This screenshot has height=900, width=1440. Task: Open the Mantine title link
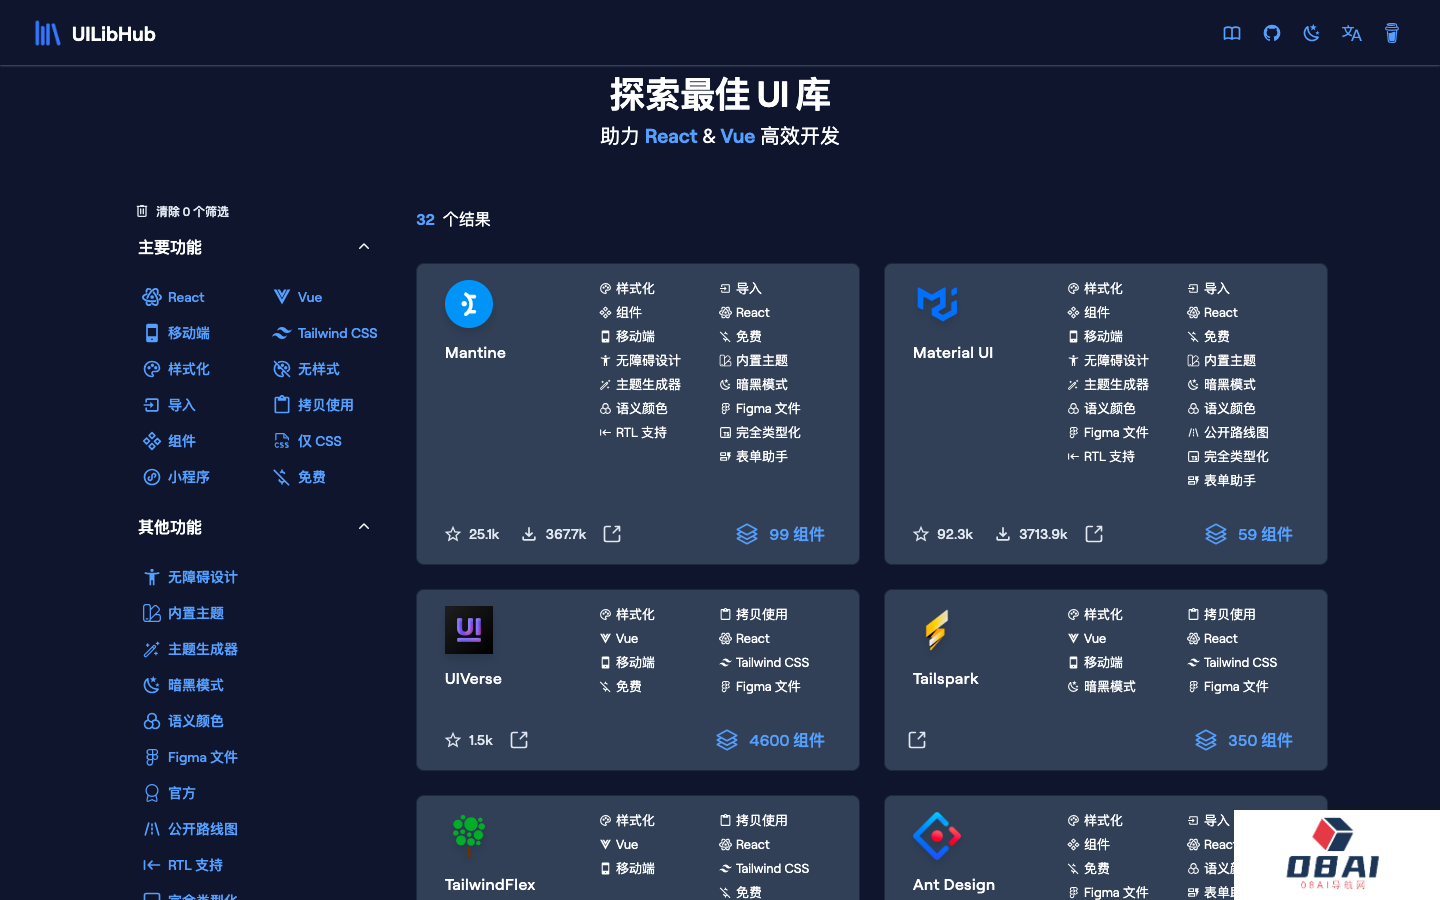(475, 353)
